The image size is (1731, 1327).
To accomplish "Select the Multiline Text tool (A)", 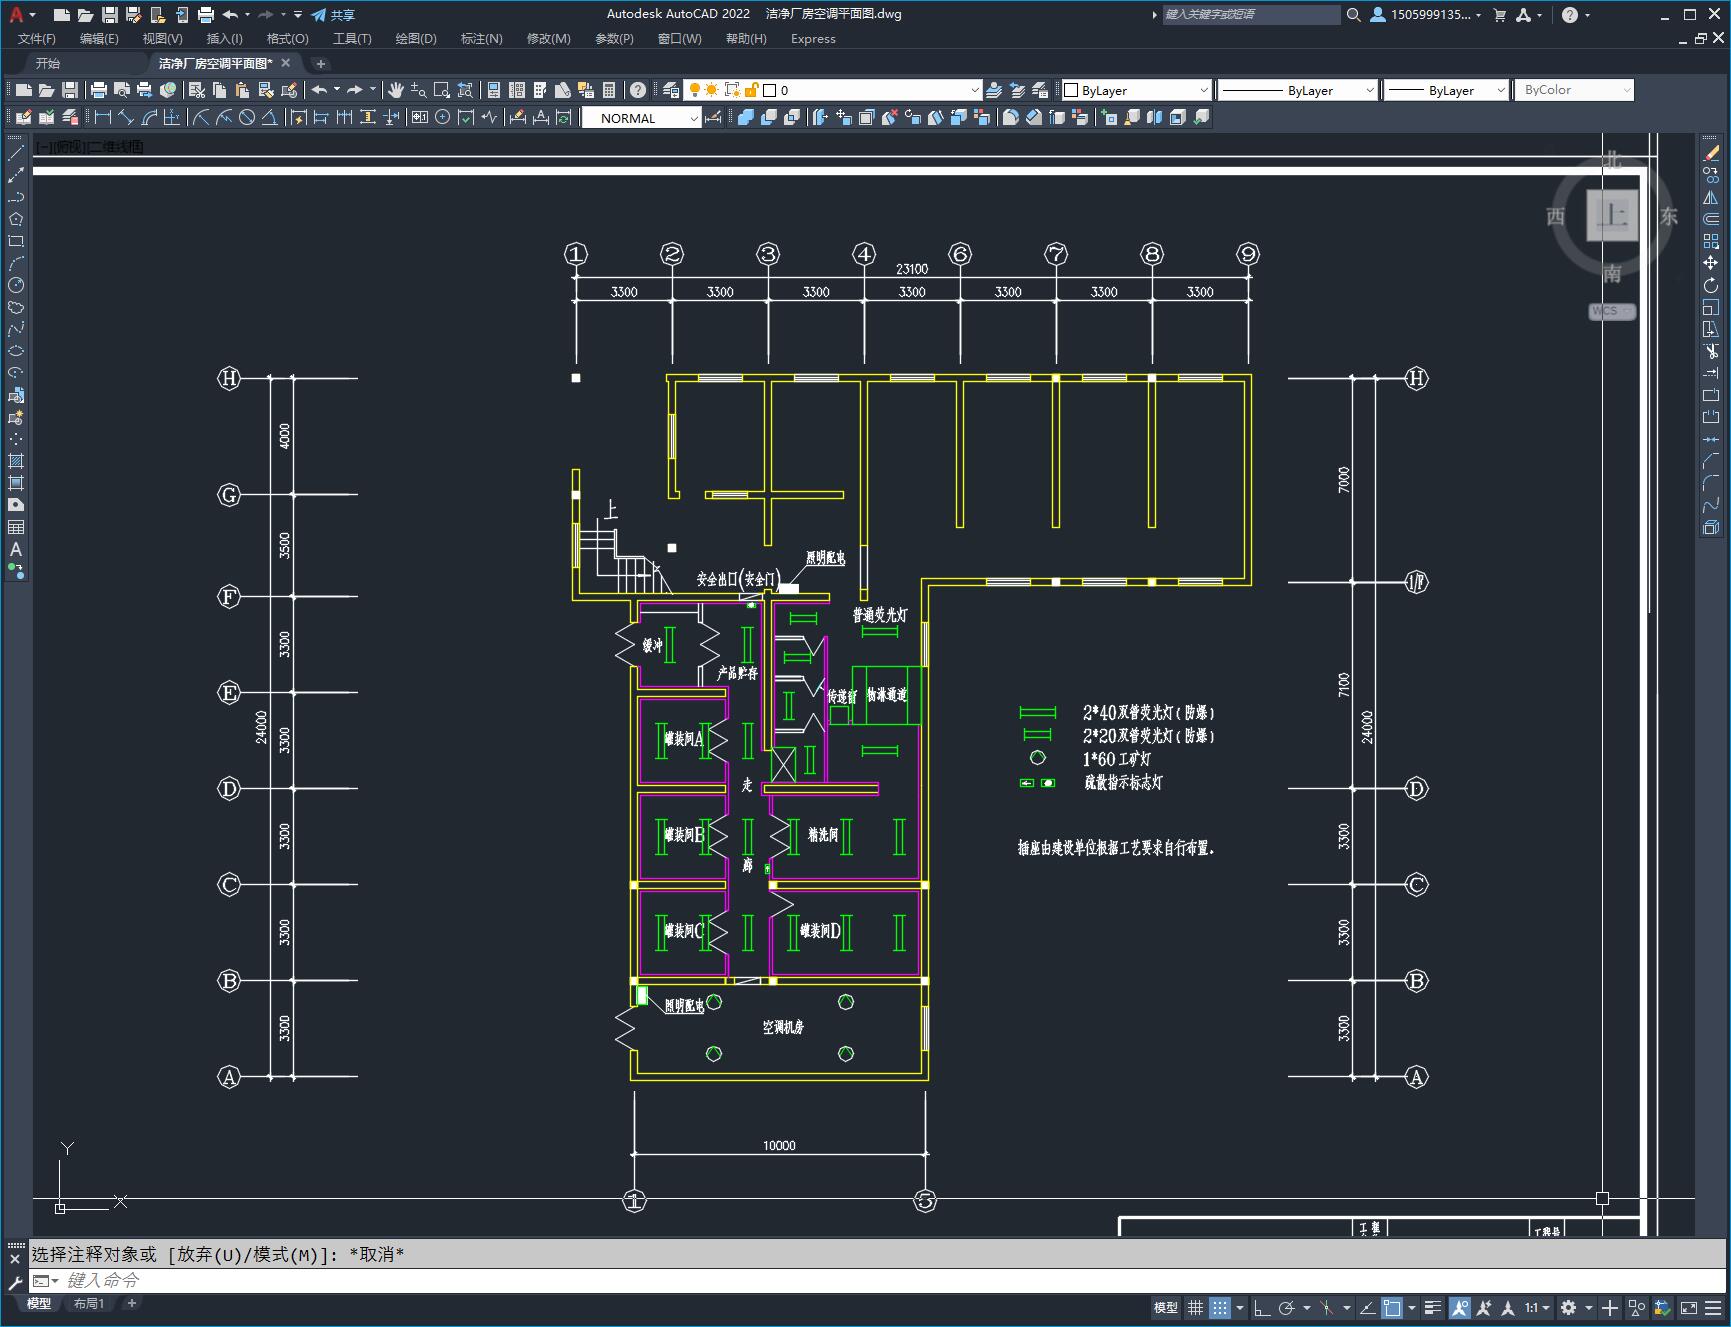I will pyautogui.click(x=16, y=549).
